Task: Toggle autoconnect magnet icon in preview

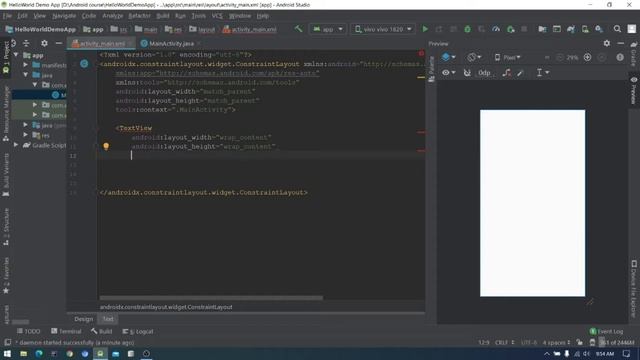Action: [467, 73]
